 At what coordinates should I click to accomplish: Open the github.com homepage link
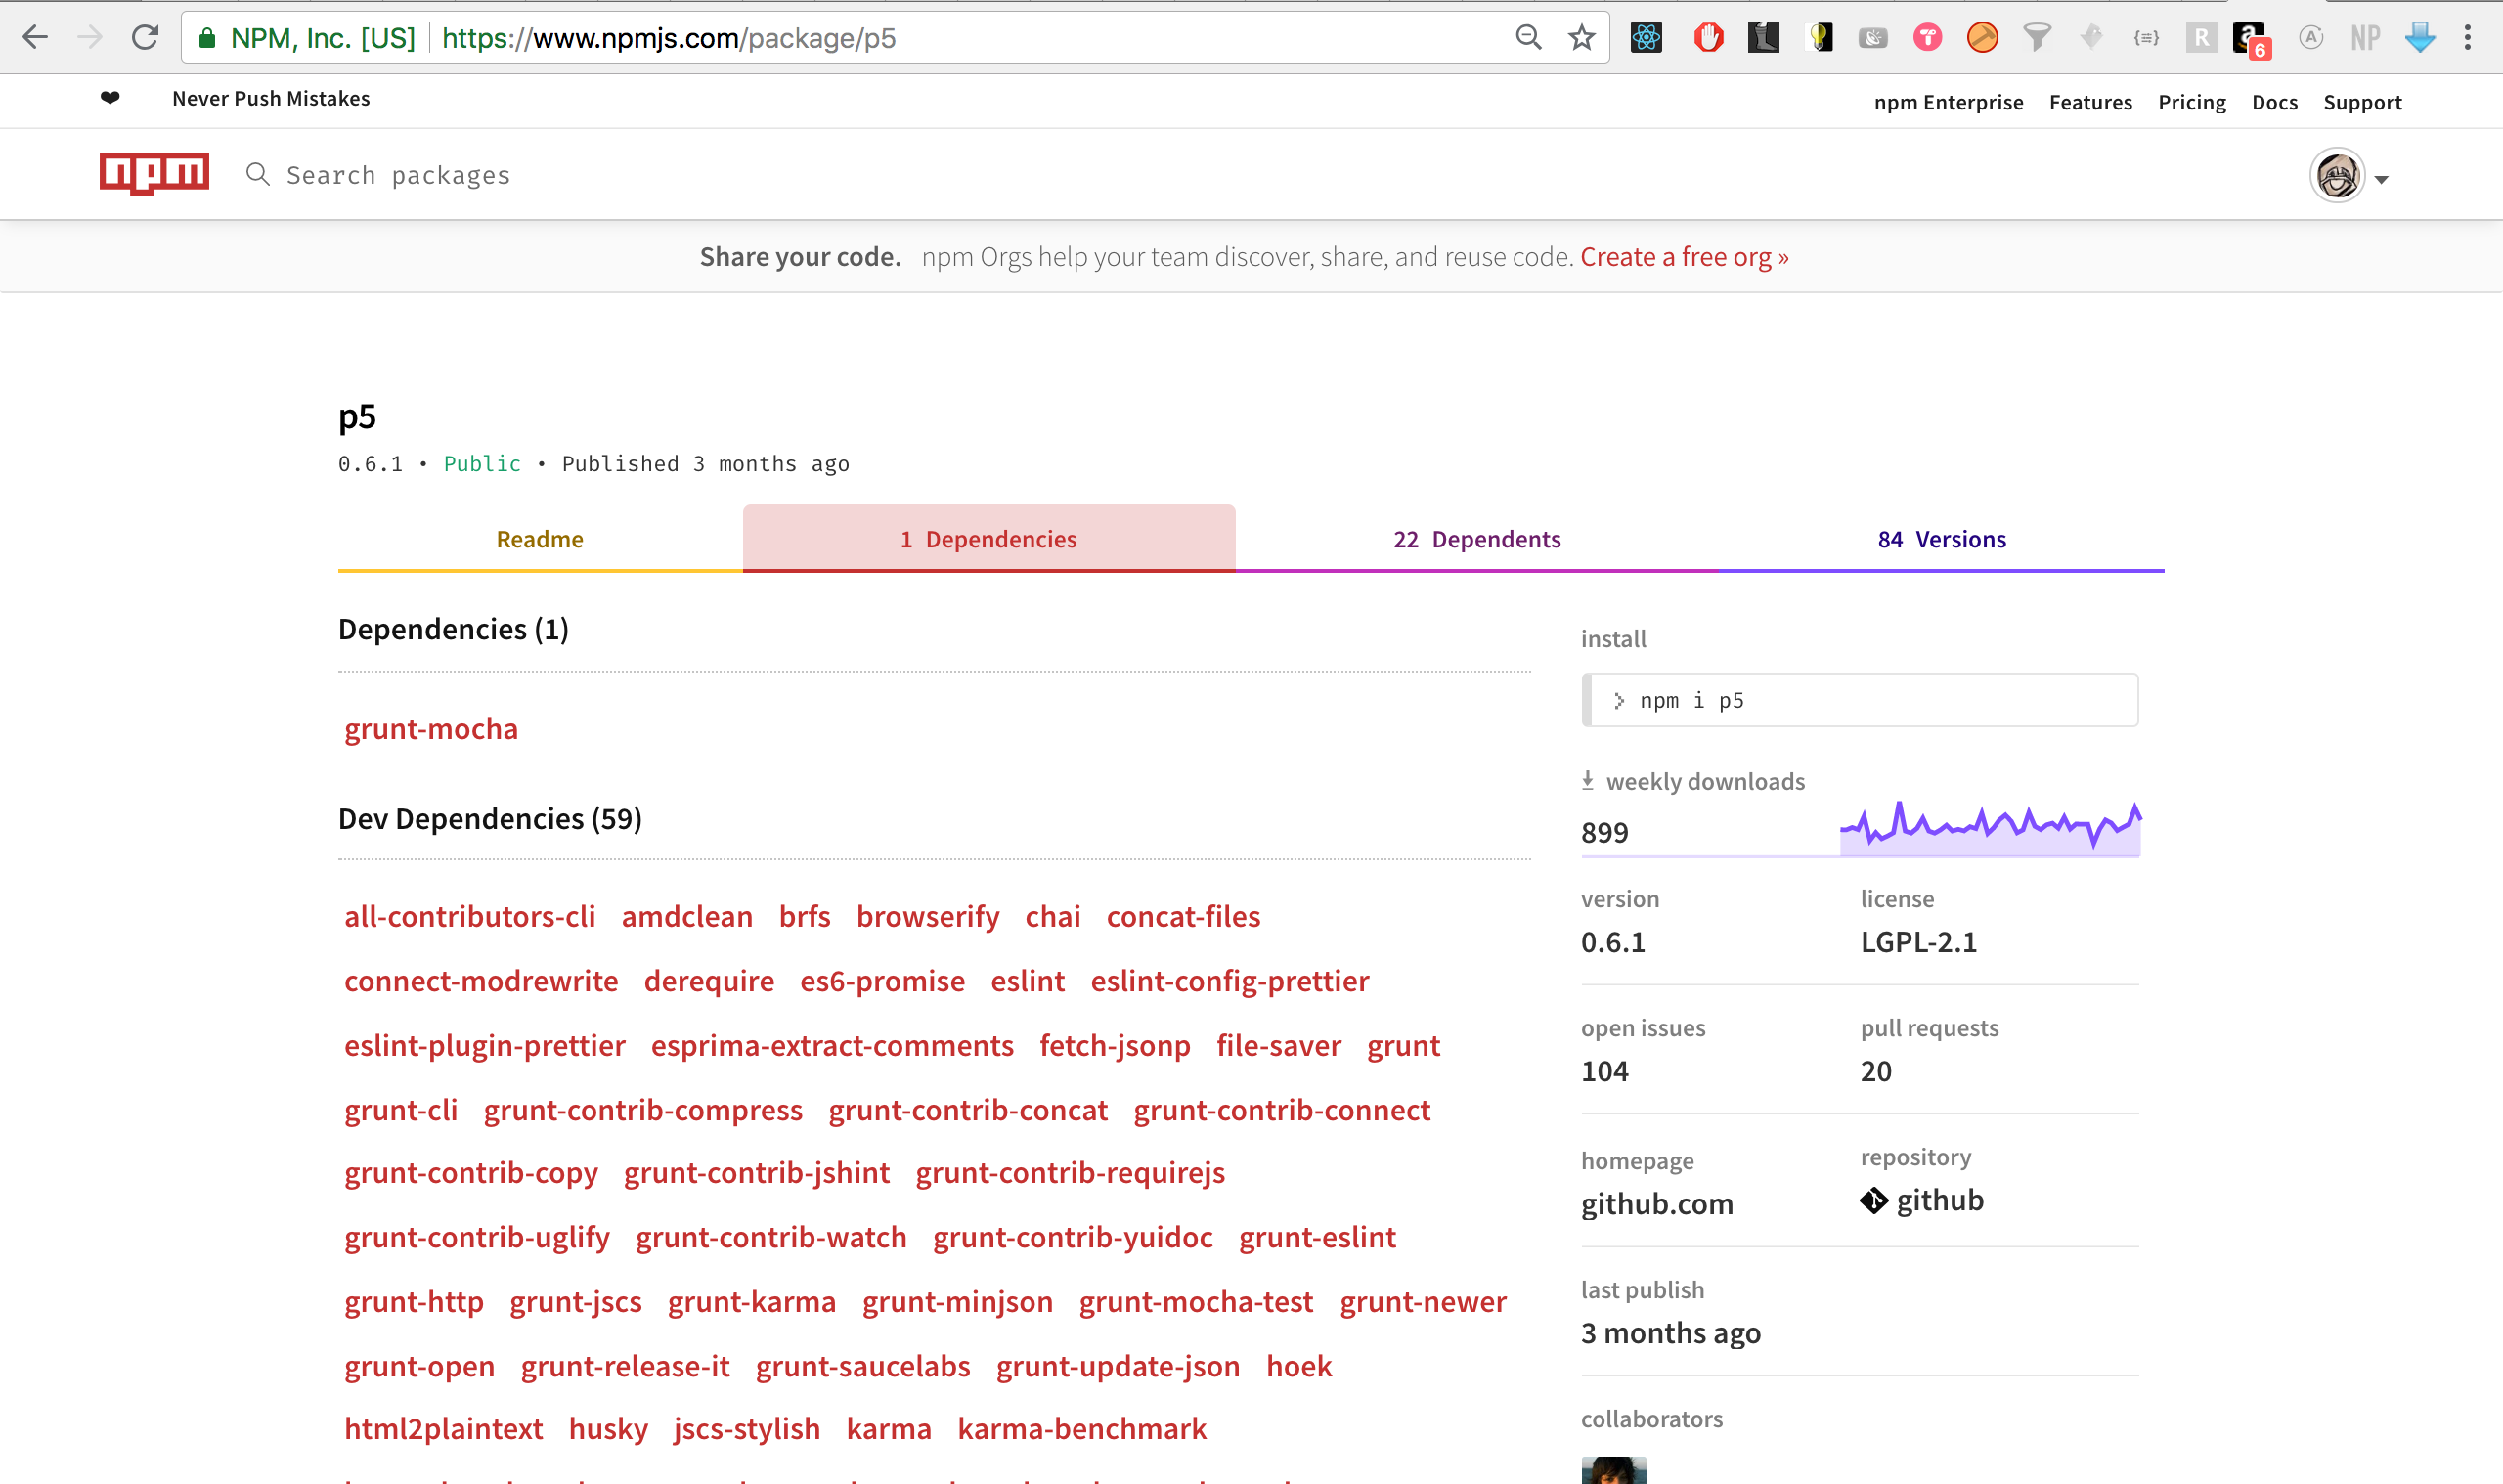pyautogui.click(x=1657, y=1204)
